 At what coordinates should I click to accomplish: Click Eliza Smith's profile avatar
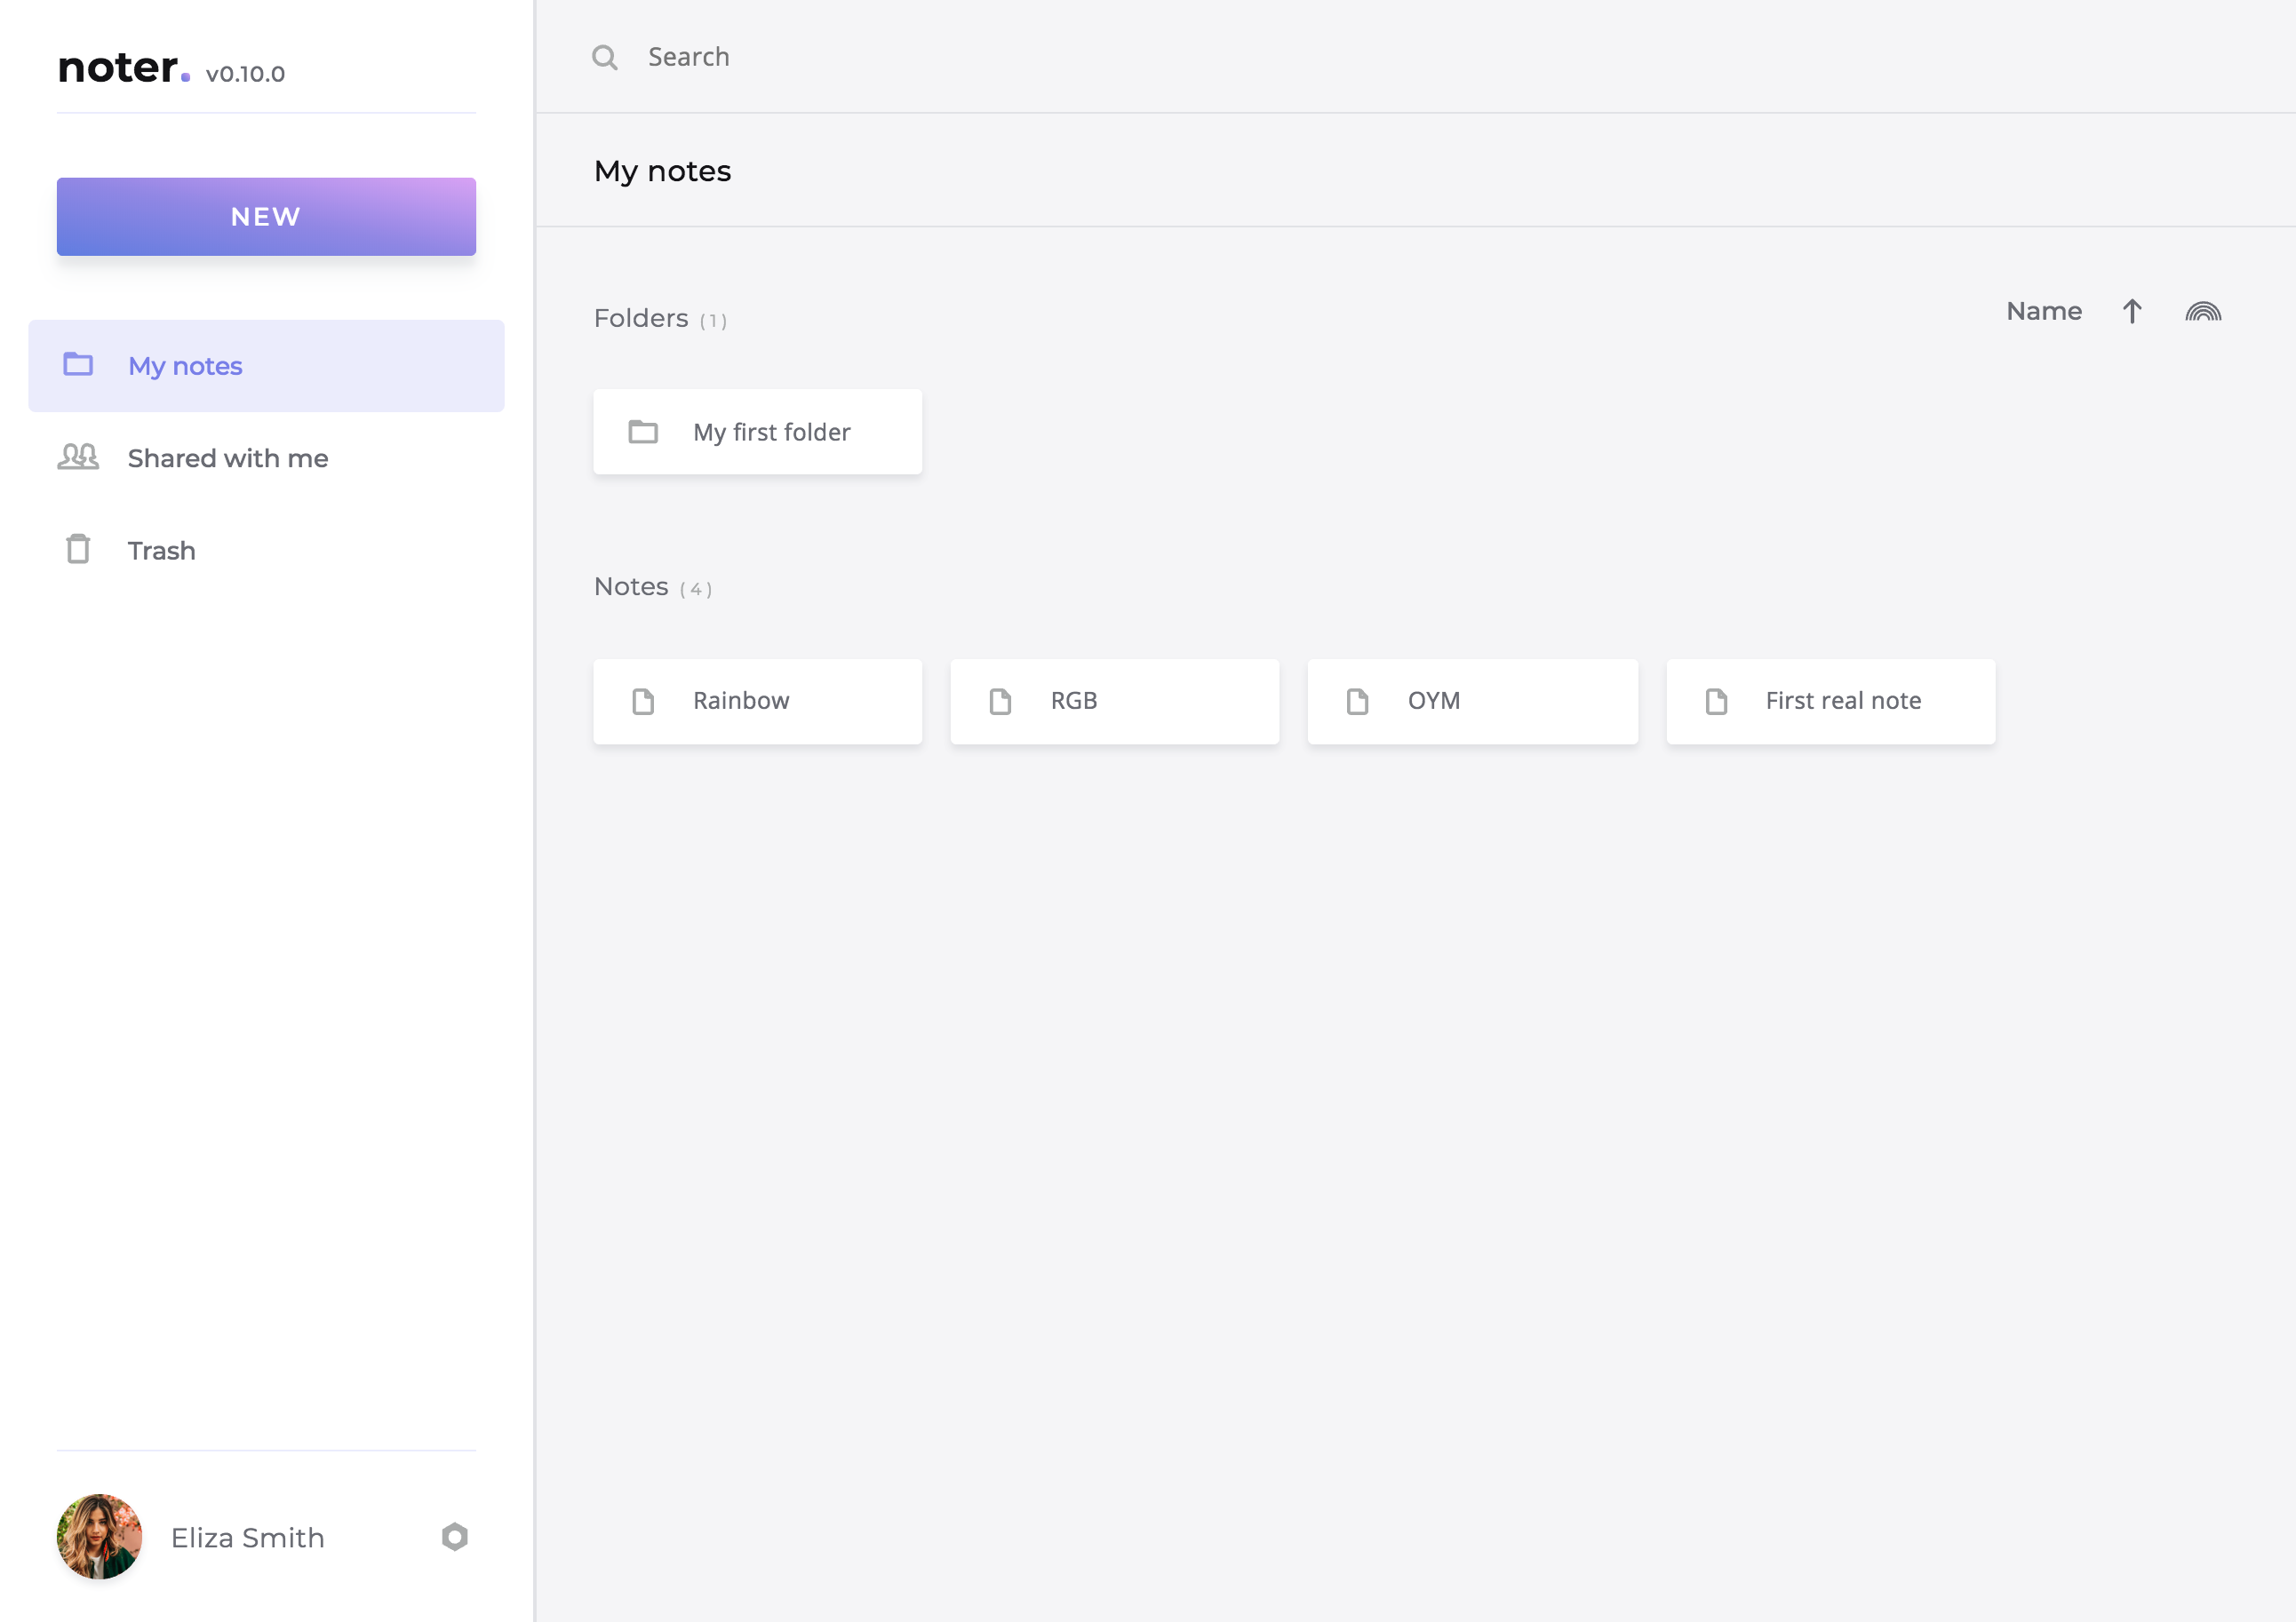[99, 1536]
